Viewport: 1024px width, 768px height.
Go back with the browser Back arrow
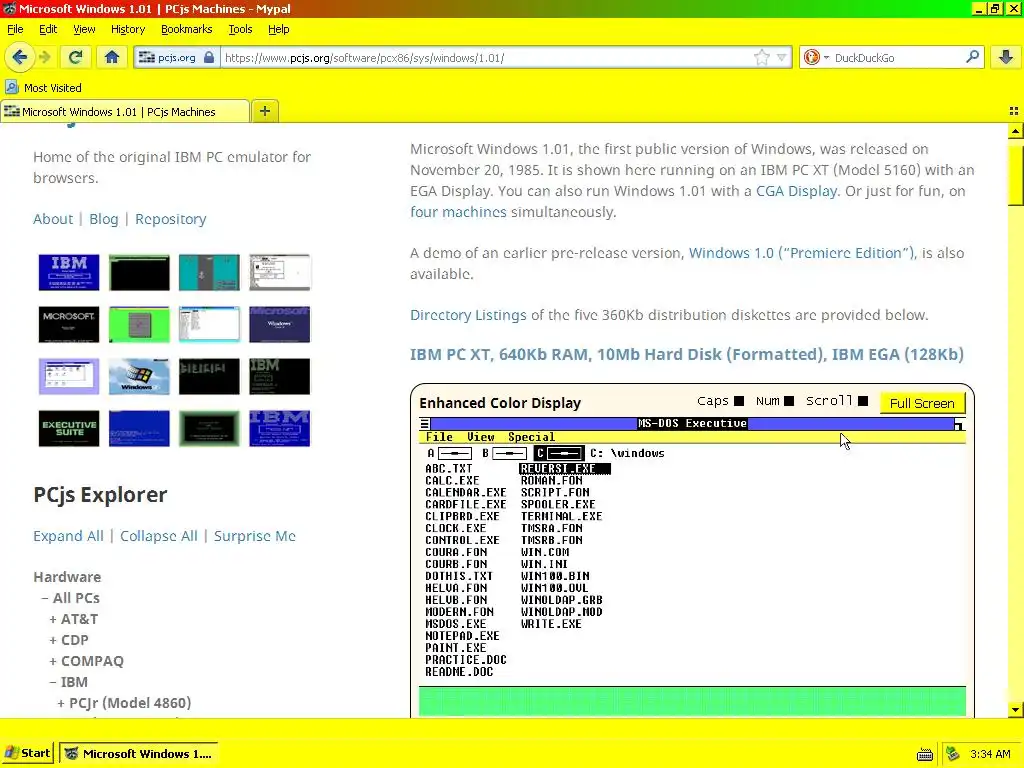[x=20, y=57]
